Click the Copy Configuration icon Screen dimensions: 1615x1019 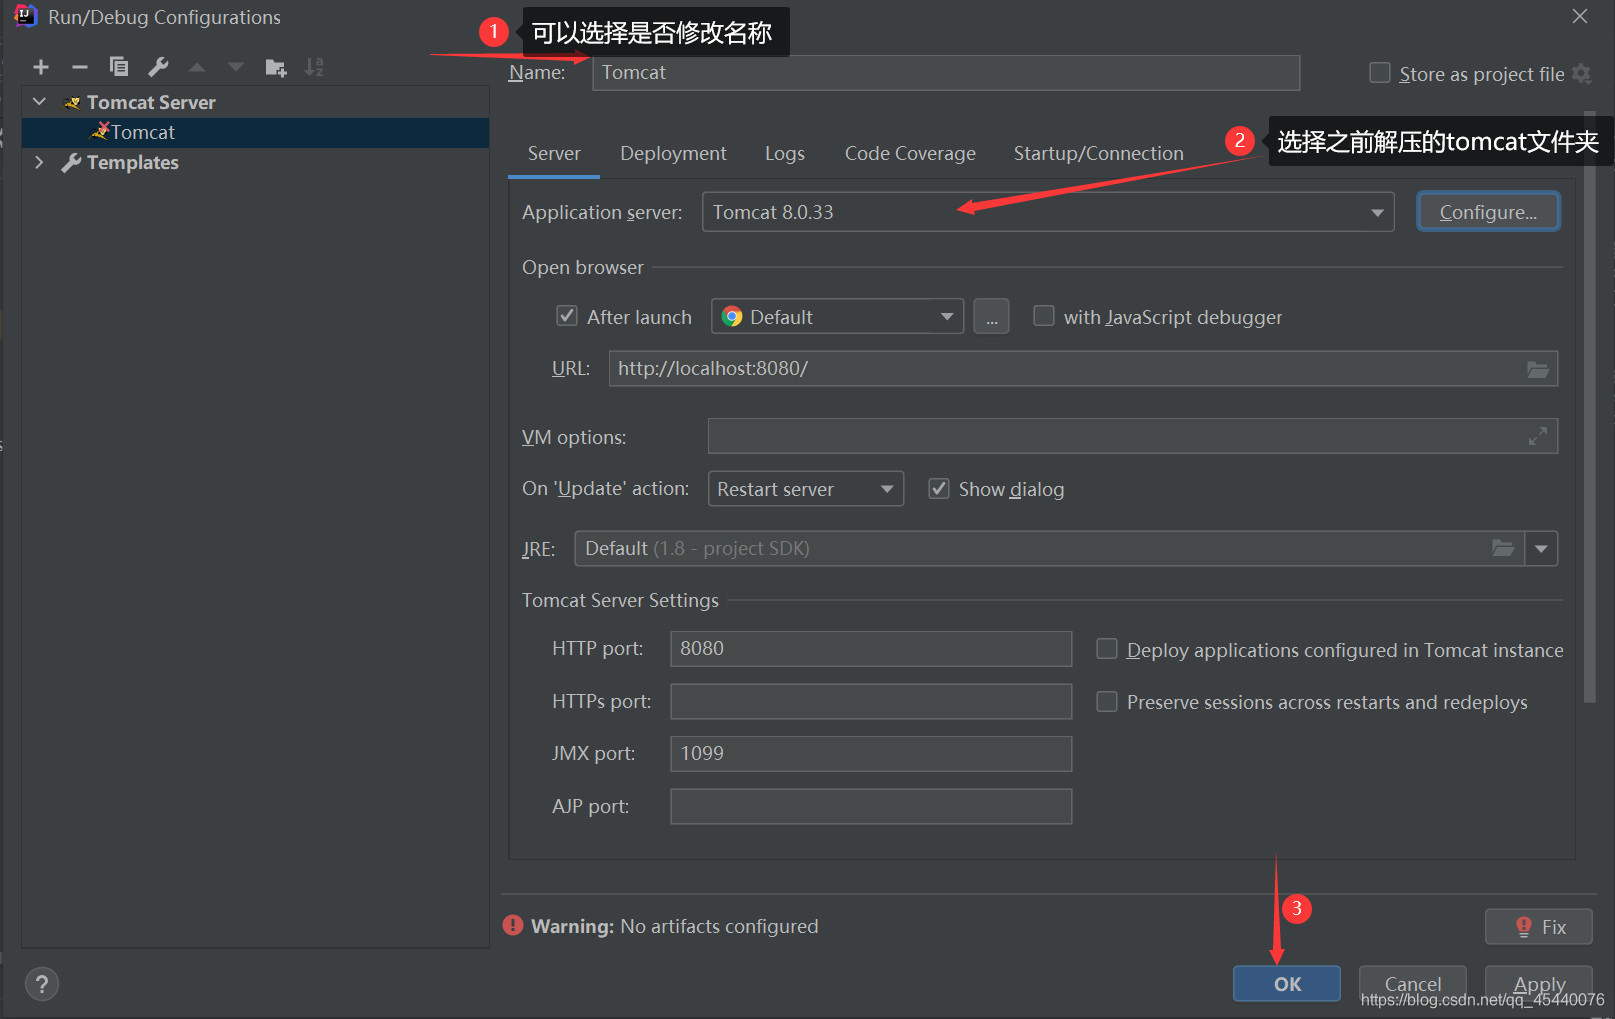tap(119, 67)
